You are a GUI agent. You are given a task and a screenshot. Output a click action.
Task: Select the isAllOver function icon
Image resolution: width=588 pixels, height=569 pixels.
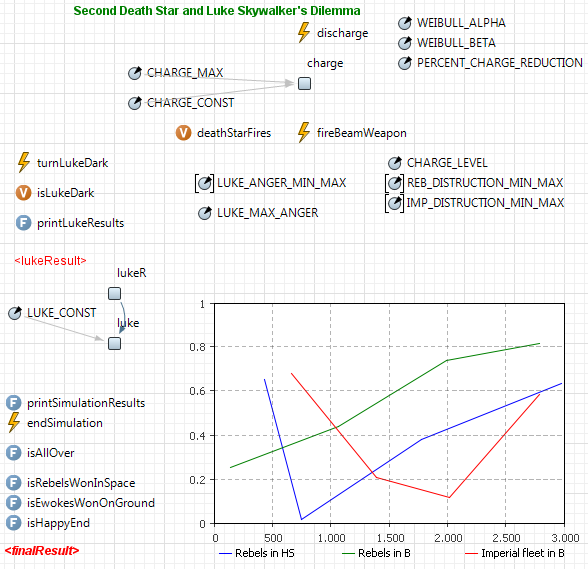14,453
